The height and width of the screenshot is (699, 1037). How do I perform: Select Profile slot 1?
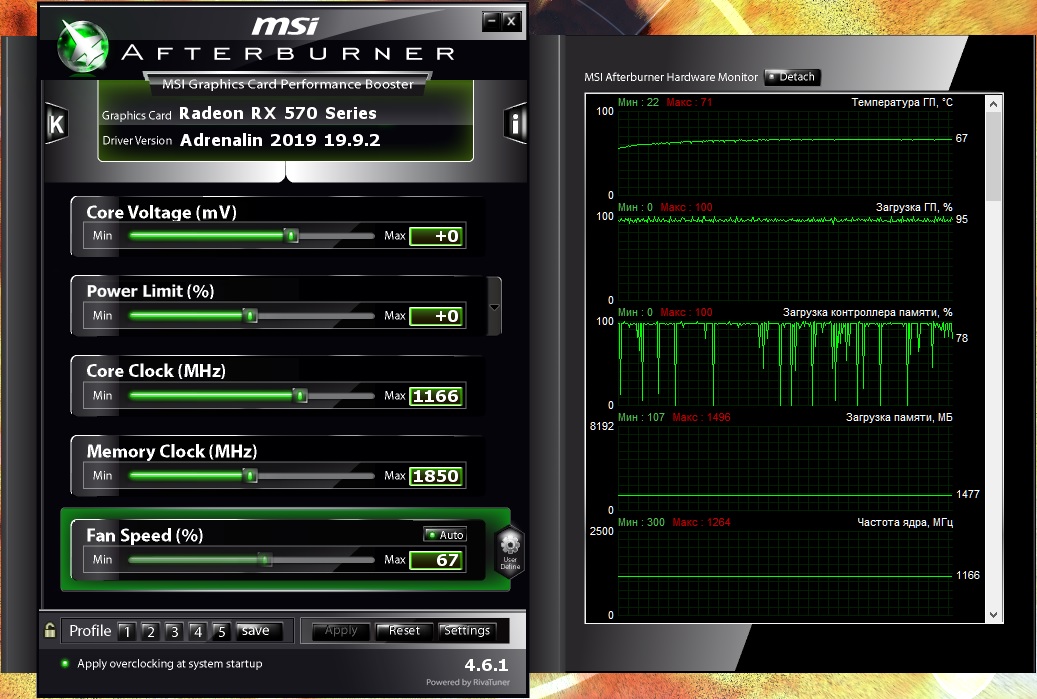127,632
